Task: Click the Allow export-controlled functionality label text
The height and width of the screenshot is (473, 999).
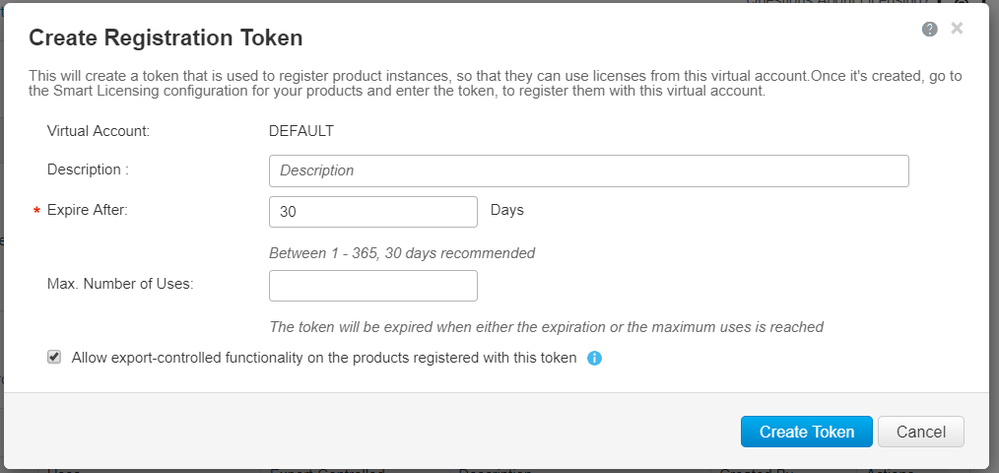Action: tap(324, 358)
